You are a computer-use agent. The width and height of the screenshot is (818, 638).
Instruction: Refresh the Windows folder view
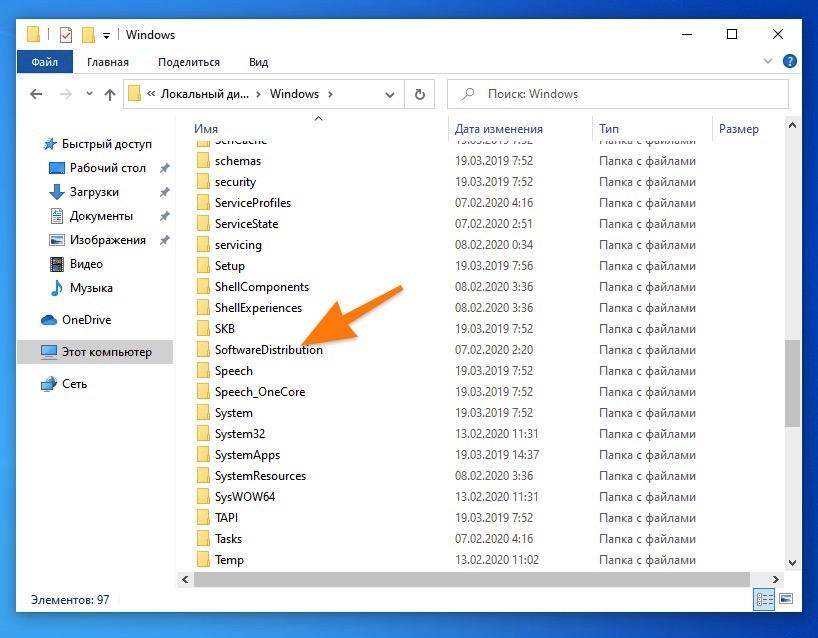pyautogui.click(x=419, y=94)
